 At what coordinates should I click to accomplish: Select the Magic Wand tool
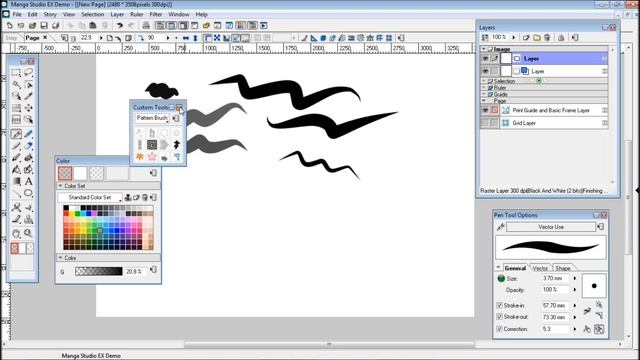pyautogui.click(x=16, y=85)
